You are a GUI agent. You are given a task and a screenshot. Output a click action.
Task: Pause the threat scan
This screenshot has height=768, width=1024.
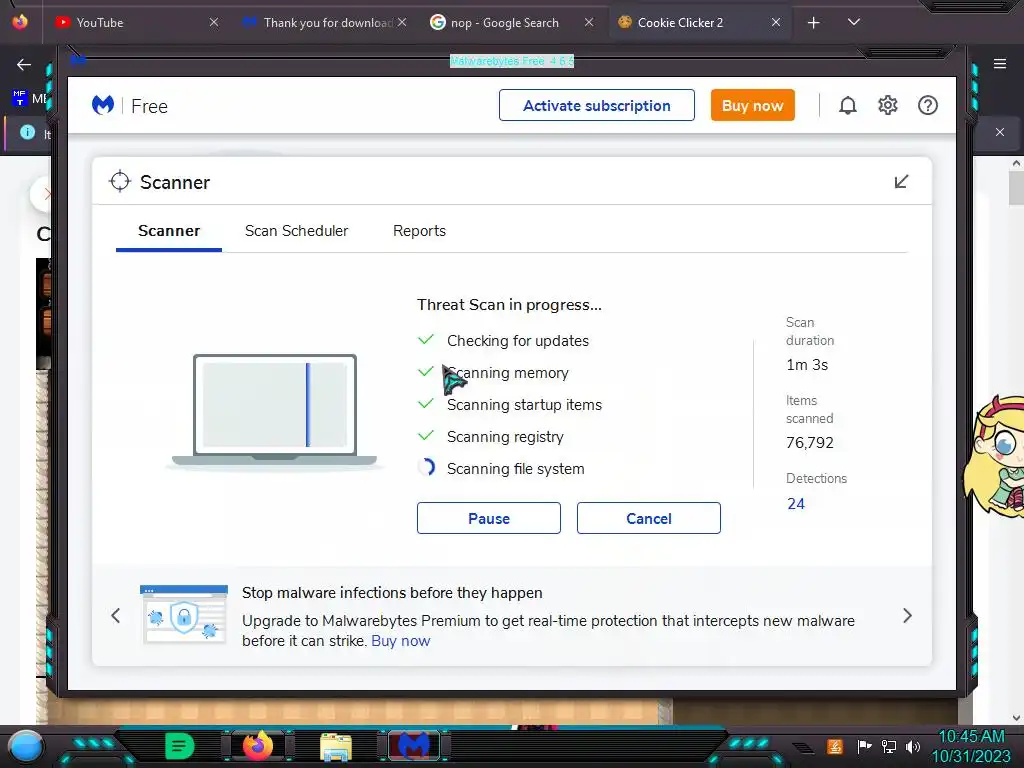pyautogui.click(x=488, y=518)
